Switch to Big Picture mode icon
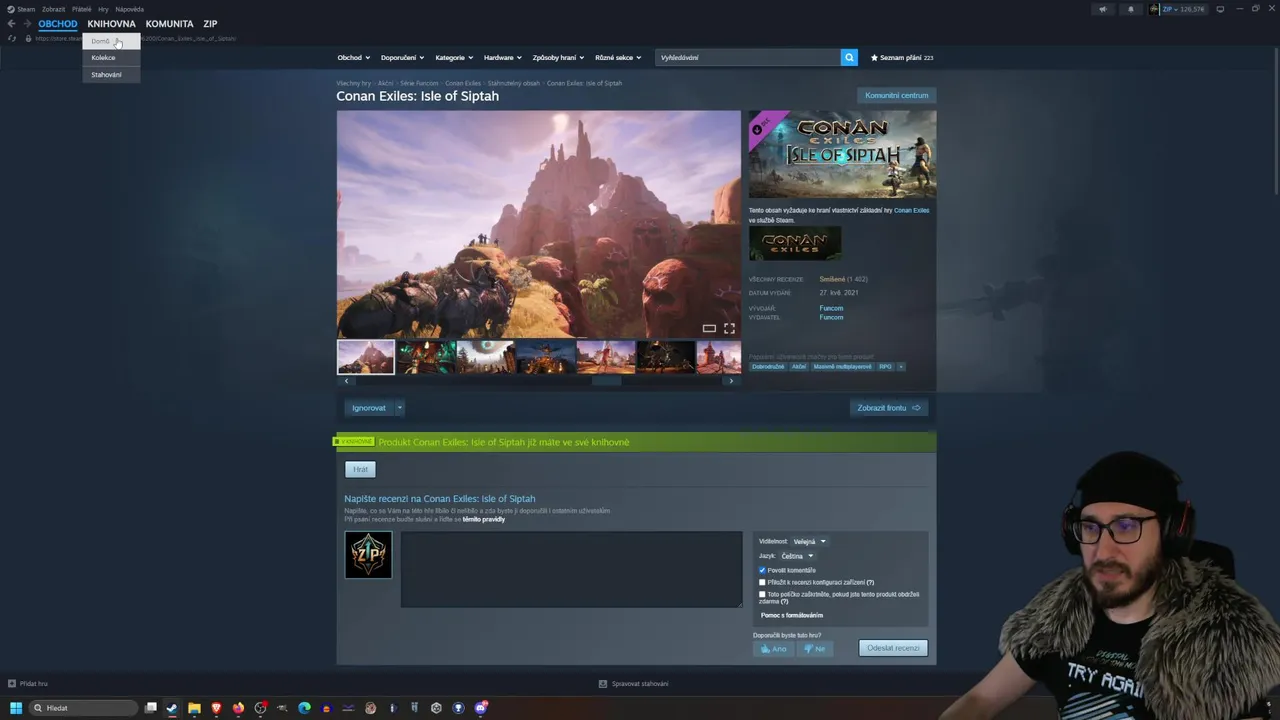Viewport: 1280px width, 720px height. [x=1220, y=9]
